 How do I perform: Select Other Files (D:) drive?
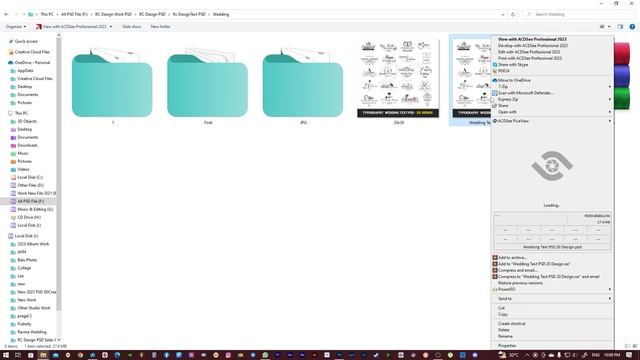[30, 185]
